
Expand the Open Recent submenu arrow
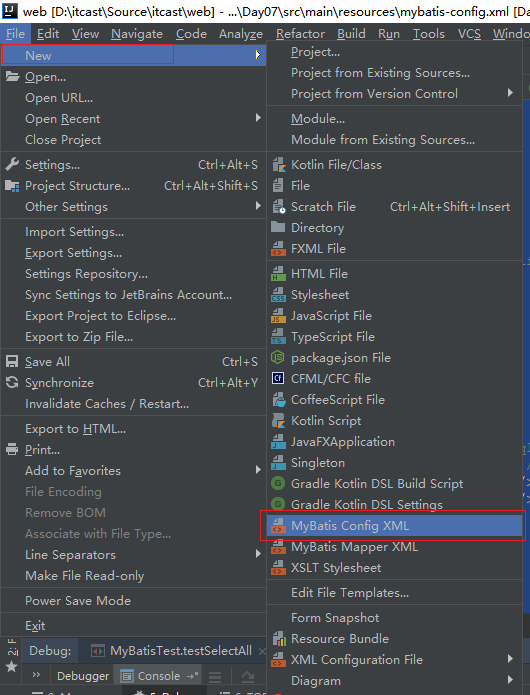coord(258,118)
